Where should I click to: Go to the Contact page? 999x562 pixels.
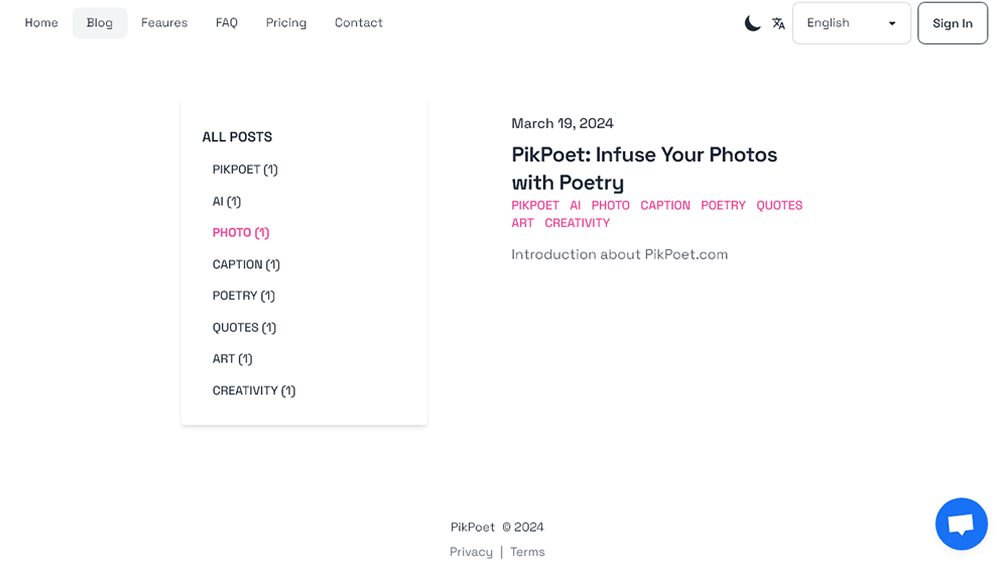pyautogui.click(x=359, y=23)
